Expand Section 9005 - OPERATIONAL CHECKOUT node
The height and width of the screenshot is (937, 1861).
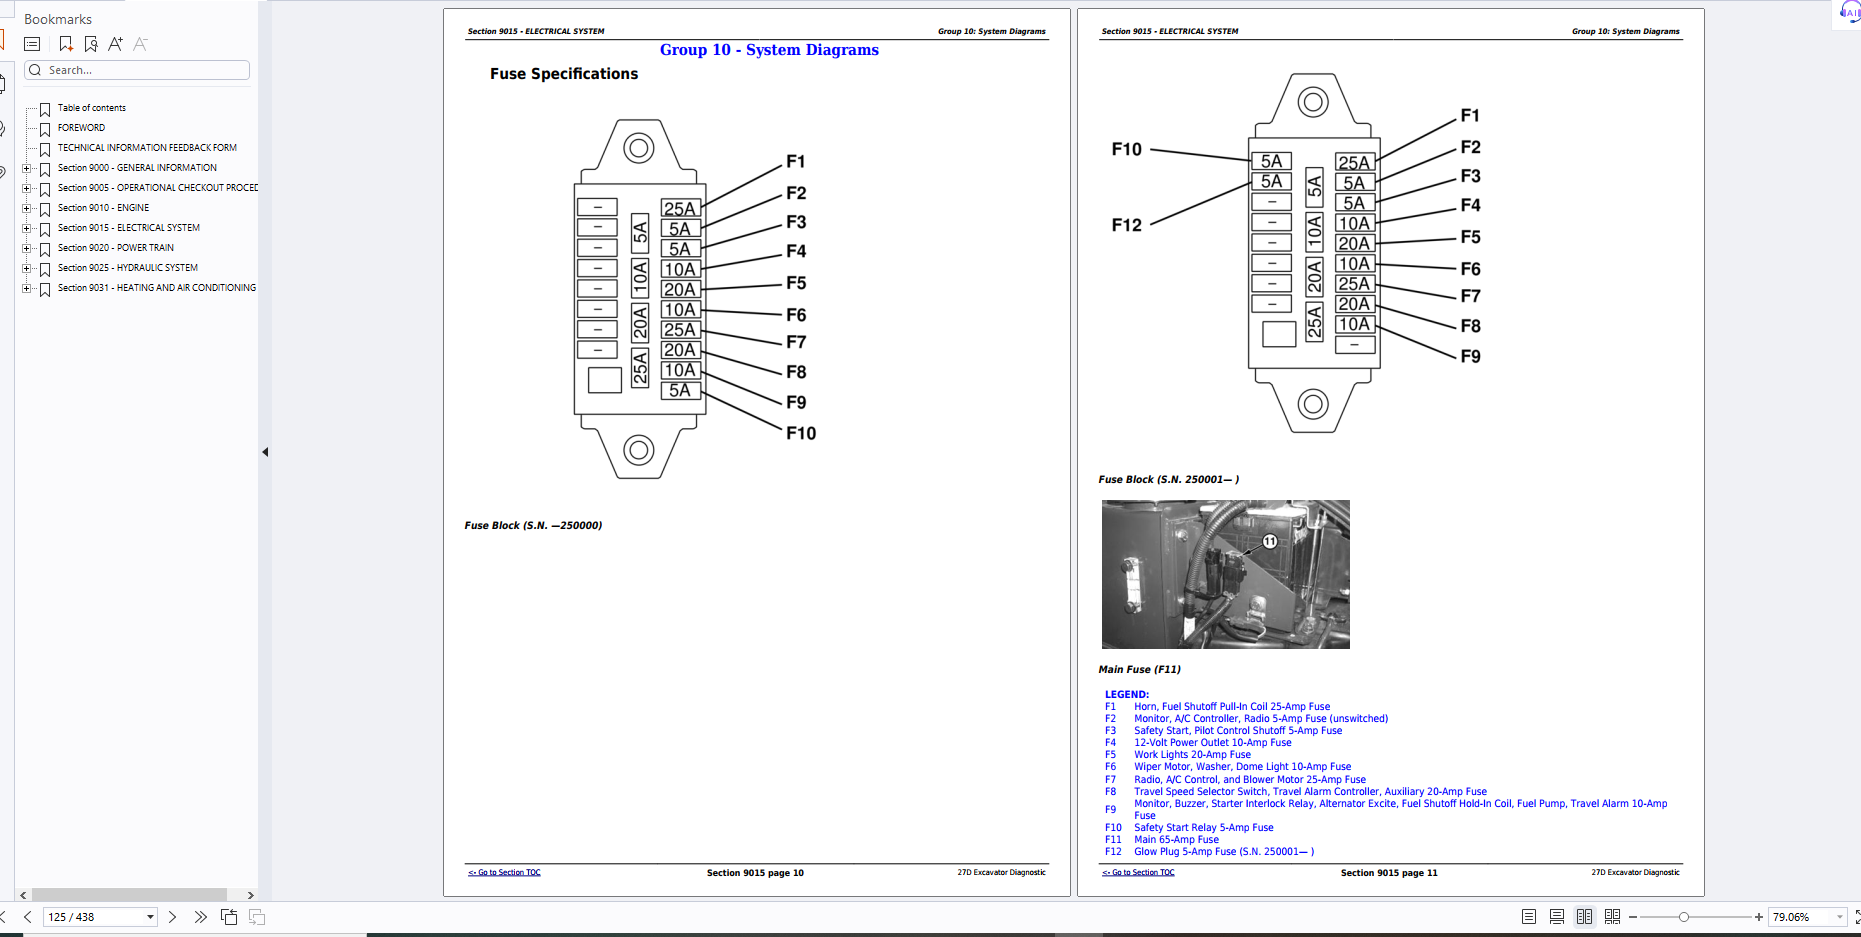27,188
